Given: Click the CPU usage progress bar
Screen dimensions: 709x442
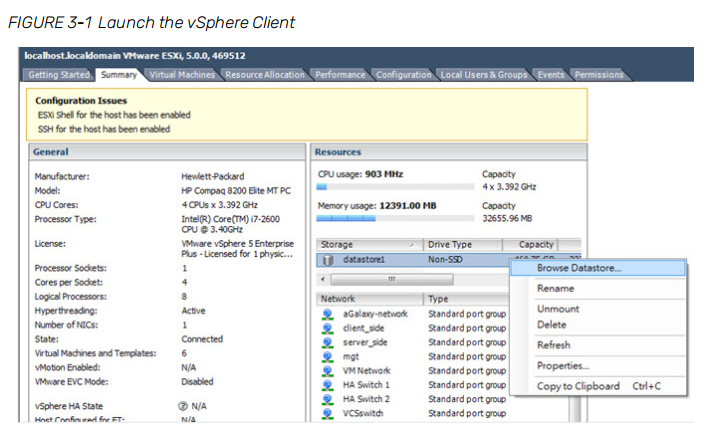Looking at the screenshot, I should pyautogui.click(x=395, y=187).
